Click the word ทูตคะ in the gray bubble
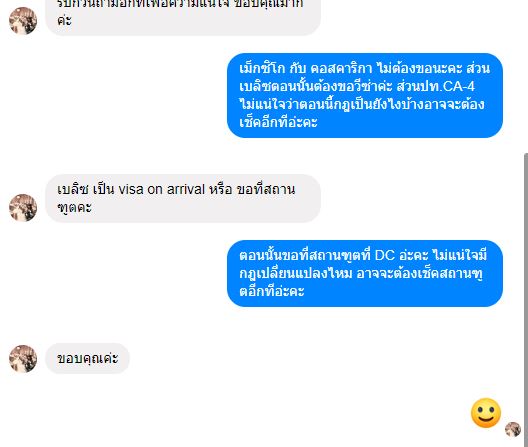The image size is (528, 447). (74, 207)
